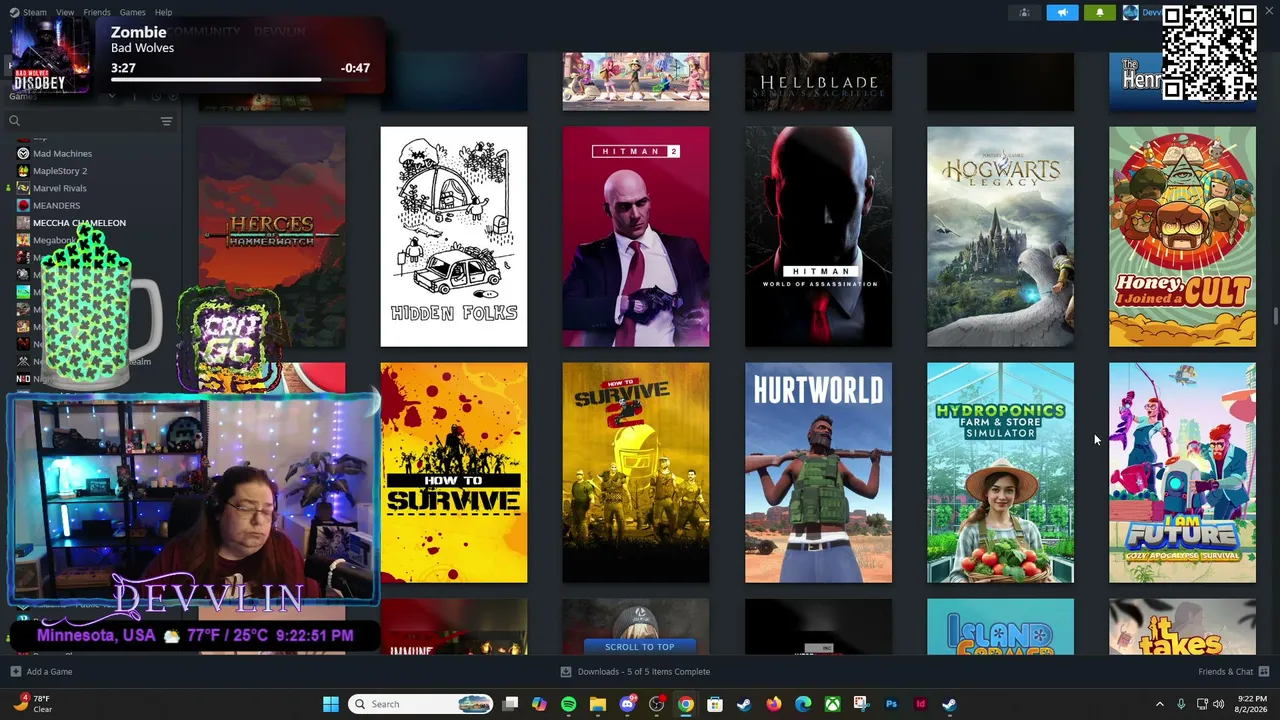
Task: Open the taskbar volume control
Action: click(1219, 704)
